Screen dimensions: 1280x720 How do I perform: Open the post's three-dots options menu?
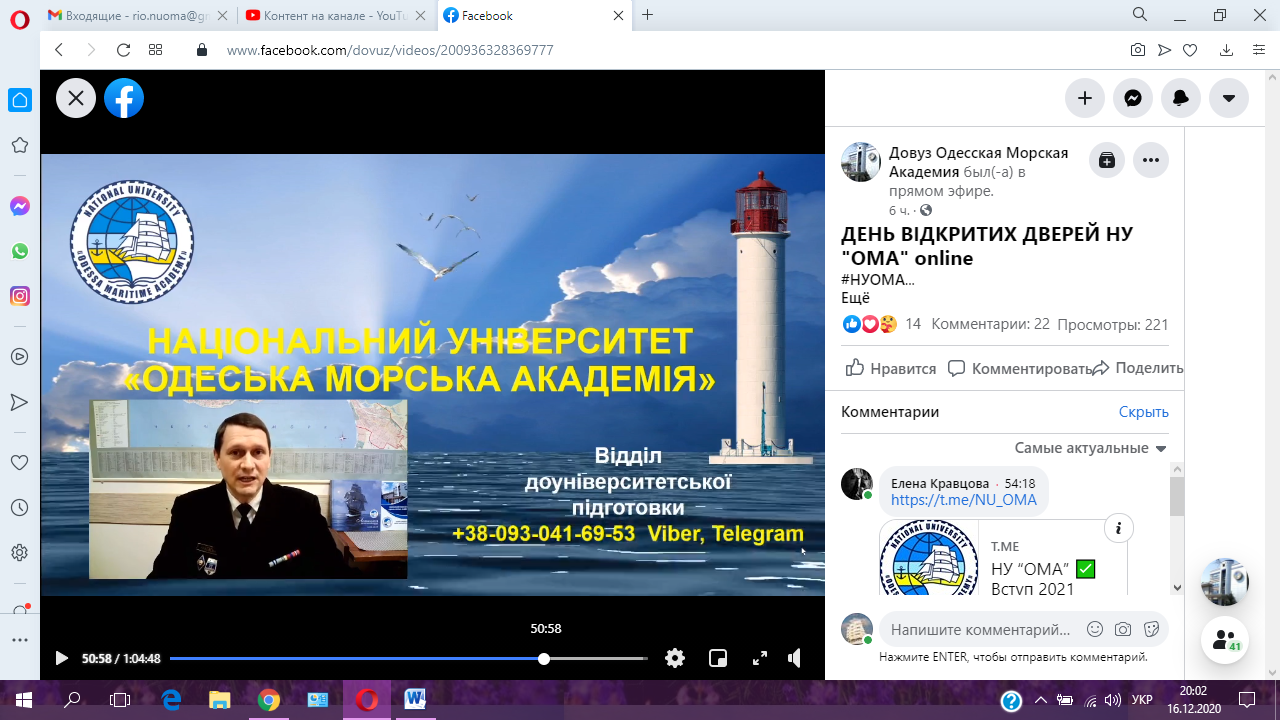(x=1151, y=160)
